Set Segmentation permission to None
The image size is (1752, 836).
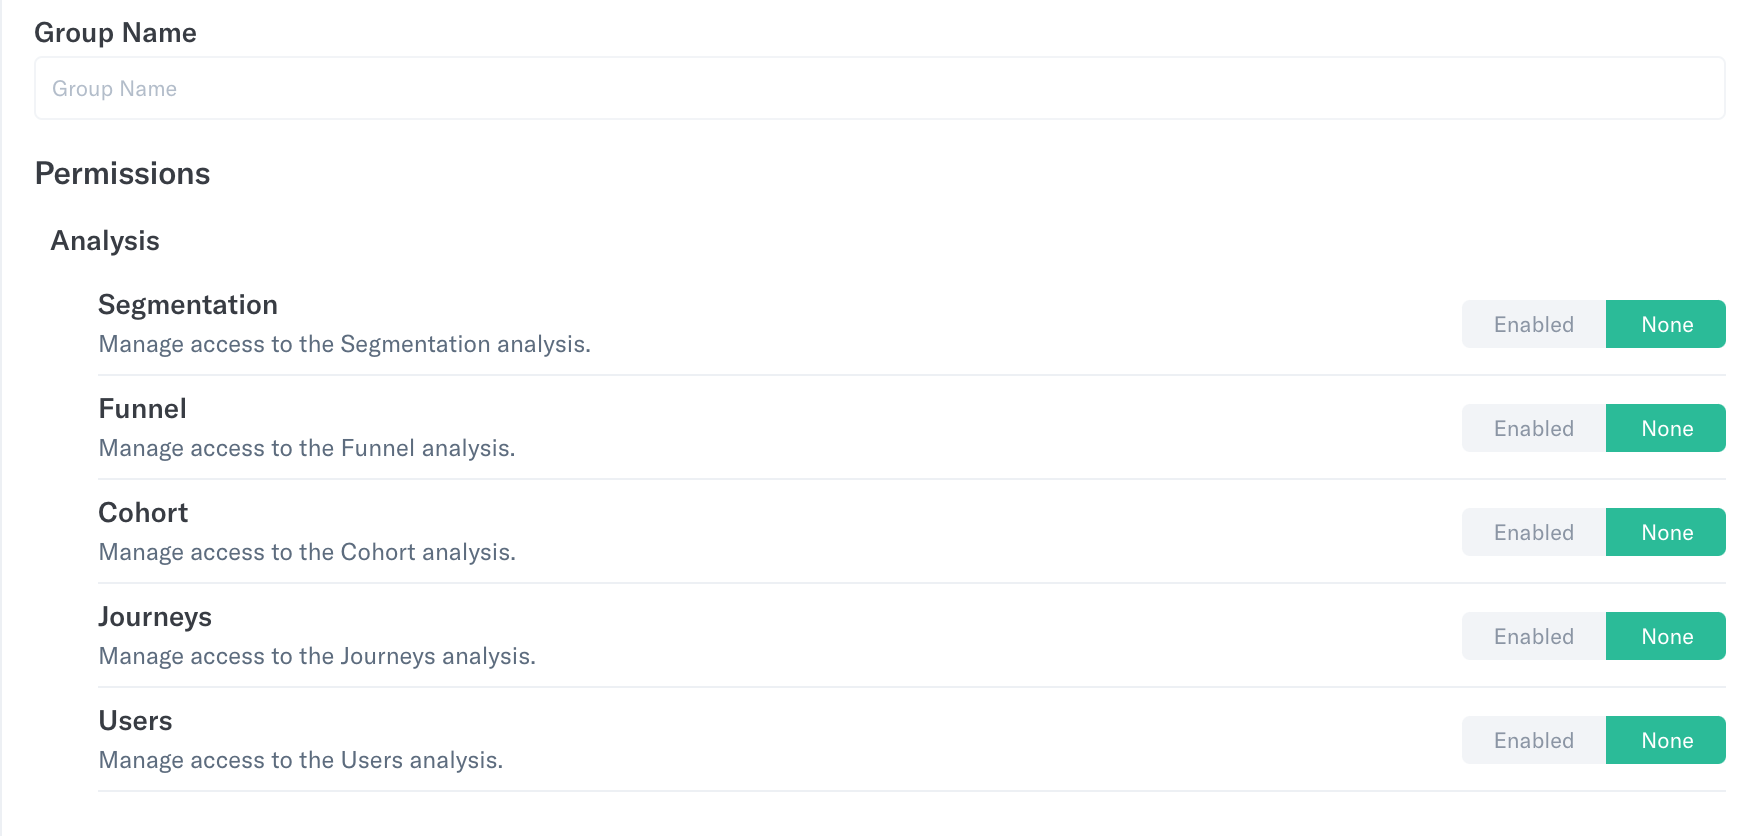tap(1666, 324)
